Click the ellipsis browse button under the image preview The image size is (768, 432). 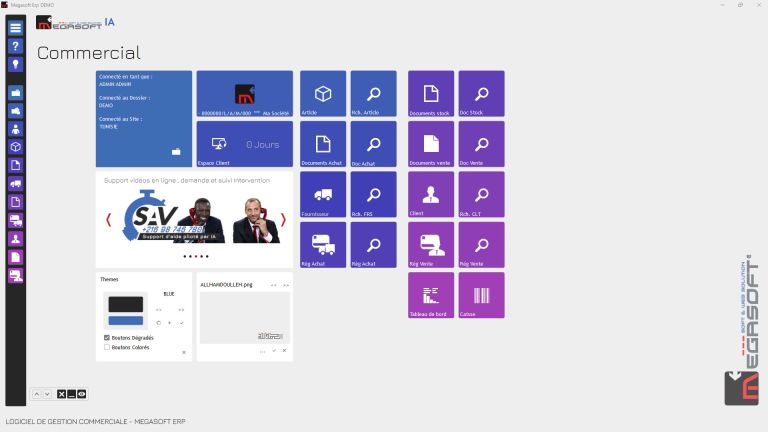263,351
